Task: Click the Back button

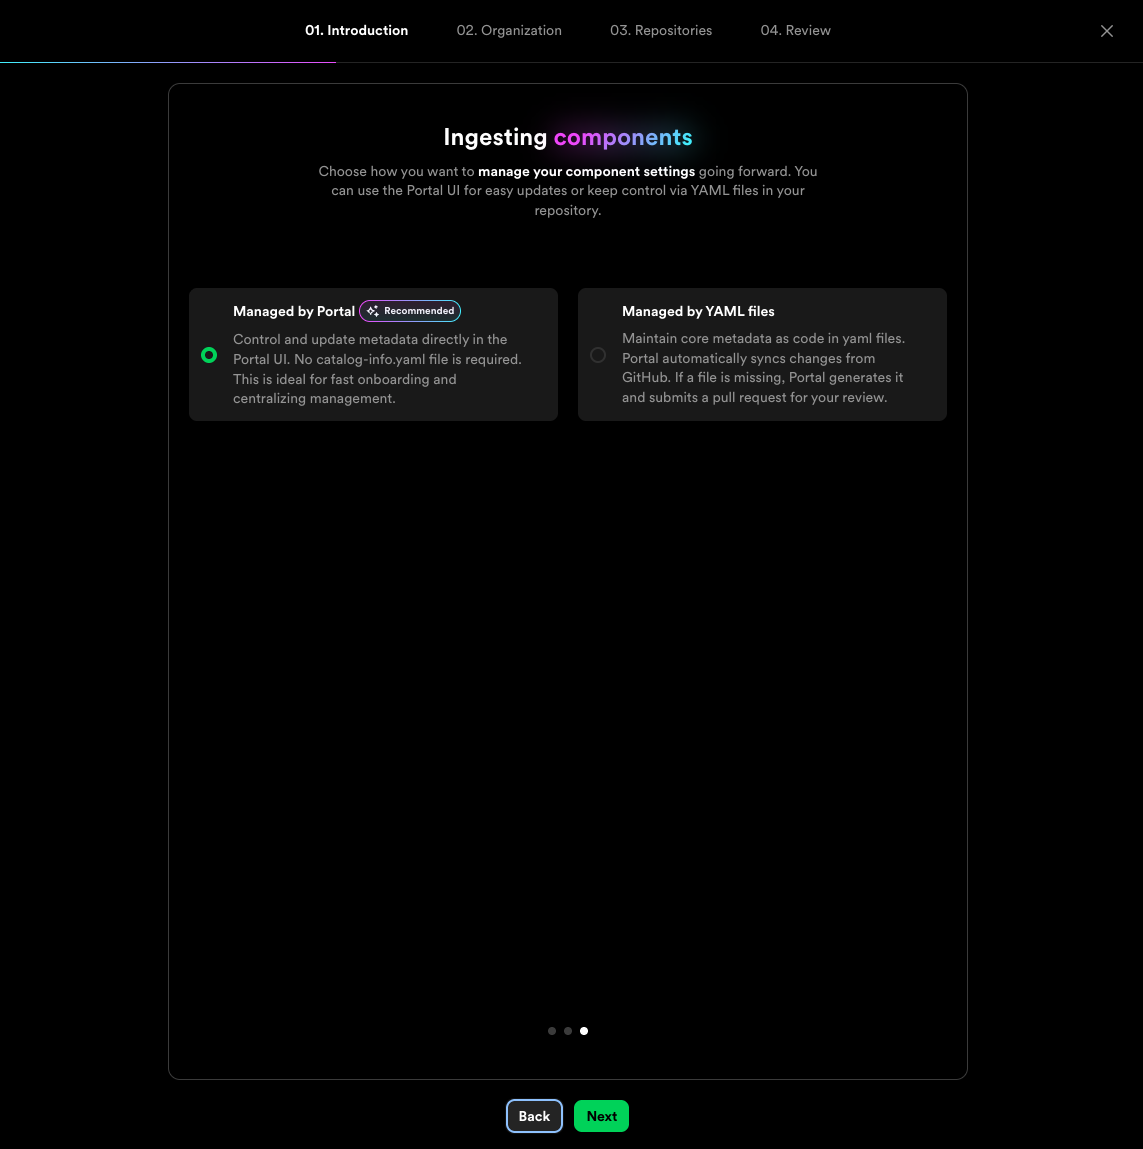Action: (x=534, y=1116)
